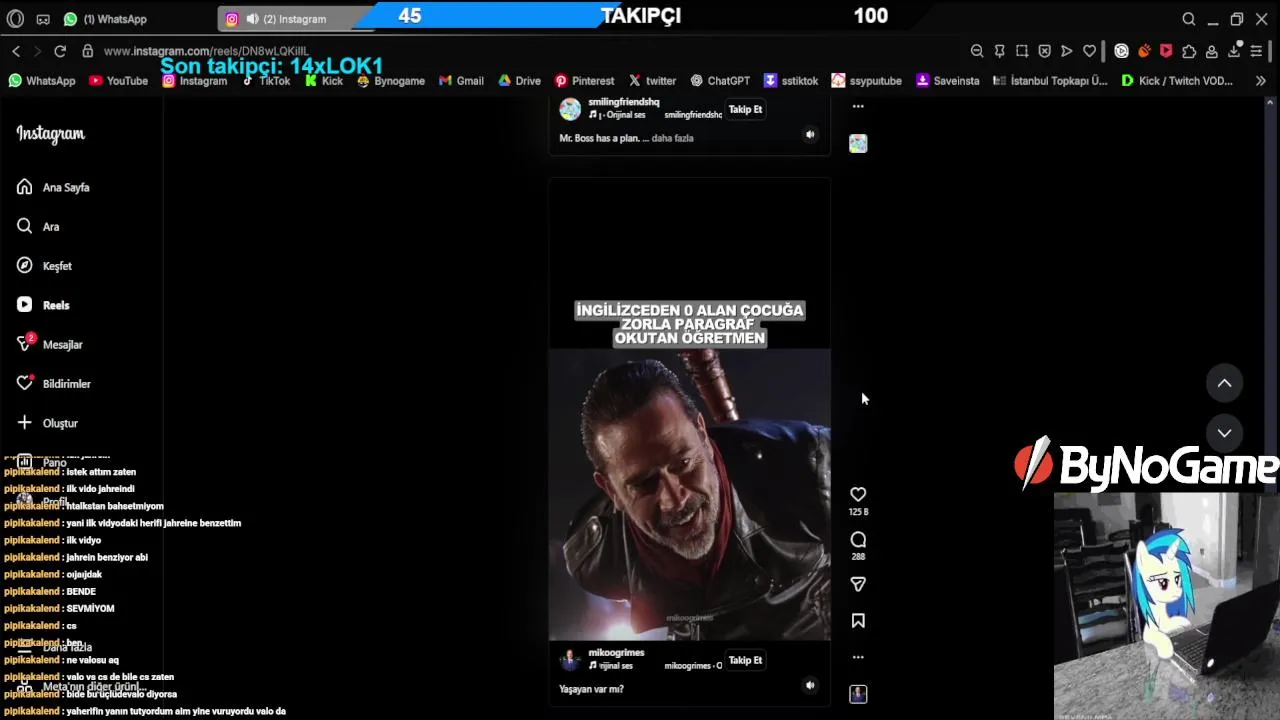Open the Gmail bookmark

pos(461,81)
